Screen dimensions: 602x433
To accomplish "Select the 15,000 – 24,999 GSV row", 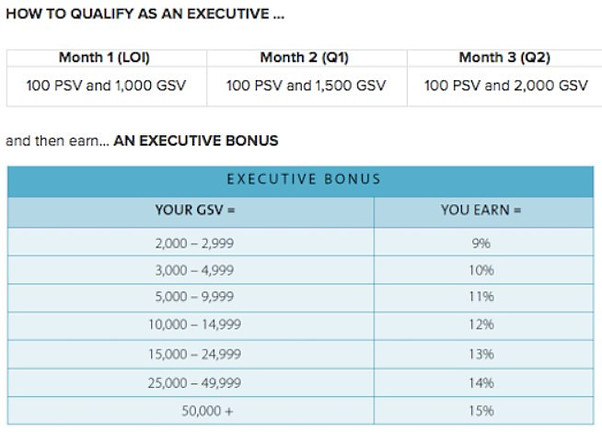I will (x=301, y=354).
